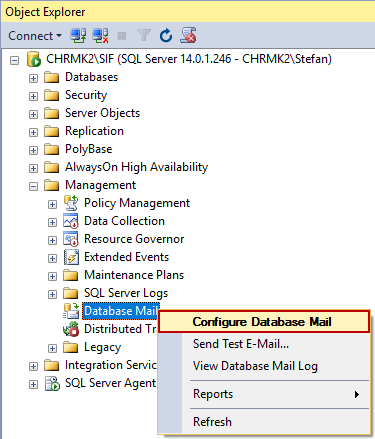Select the Resource Governor label
The width and height of the screenshot is (375, 439).
pos(134,239)
